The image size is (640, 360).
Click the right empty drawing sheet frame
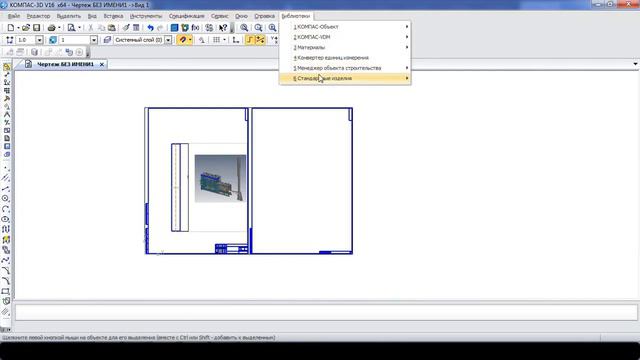pos(302,181)
